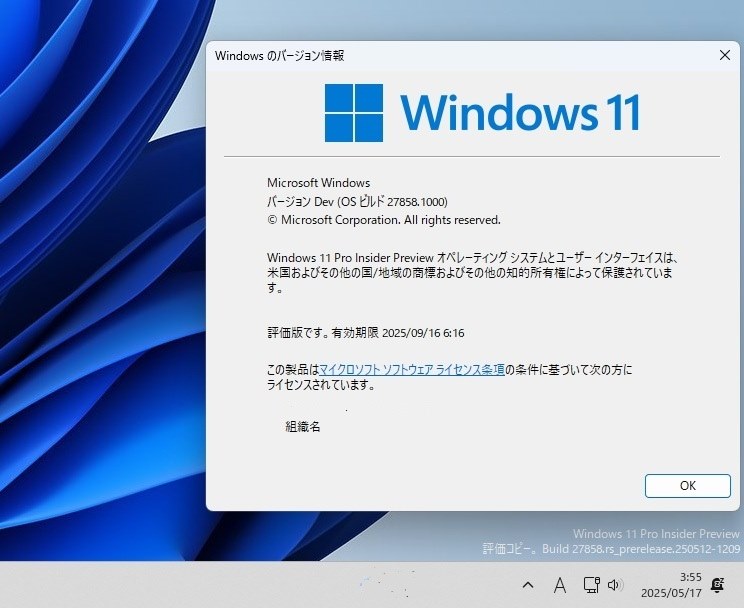
Task: Click the dialog title 'Windows のバージョン情報'
Action: 279,56
